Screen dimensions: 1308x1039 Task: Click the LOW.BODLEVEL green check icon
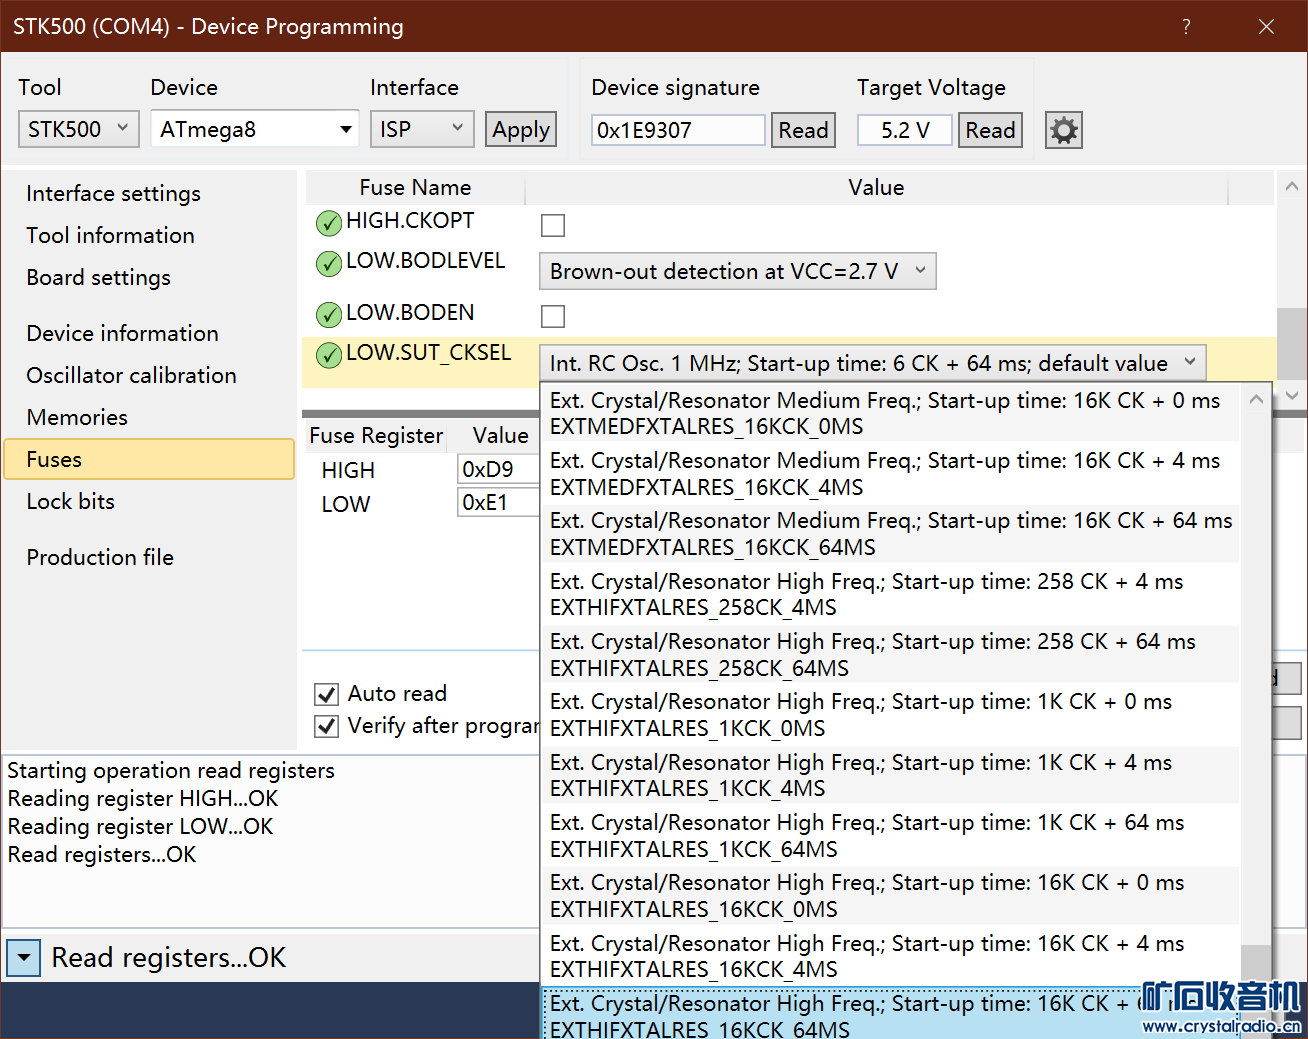[x=329, y=264]
